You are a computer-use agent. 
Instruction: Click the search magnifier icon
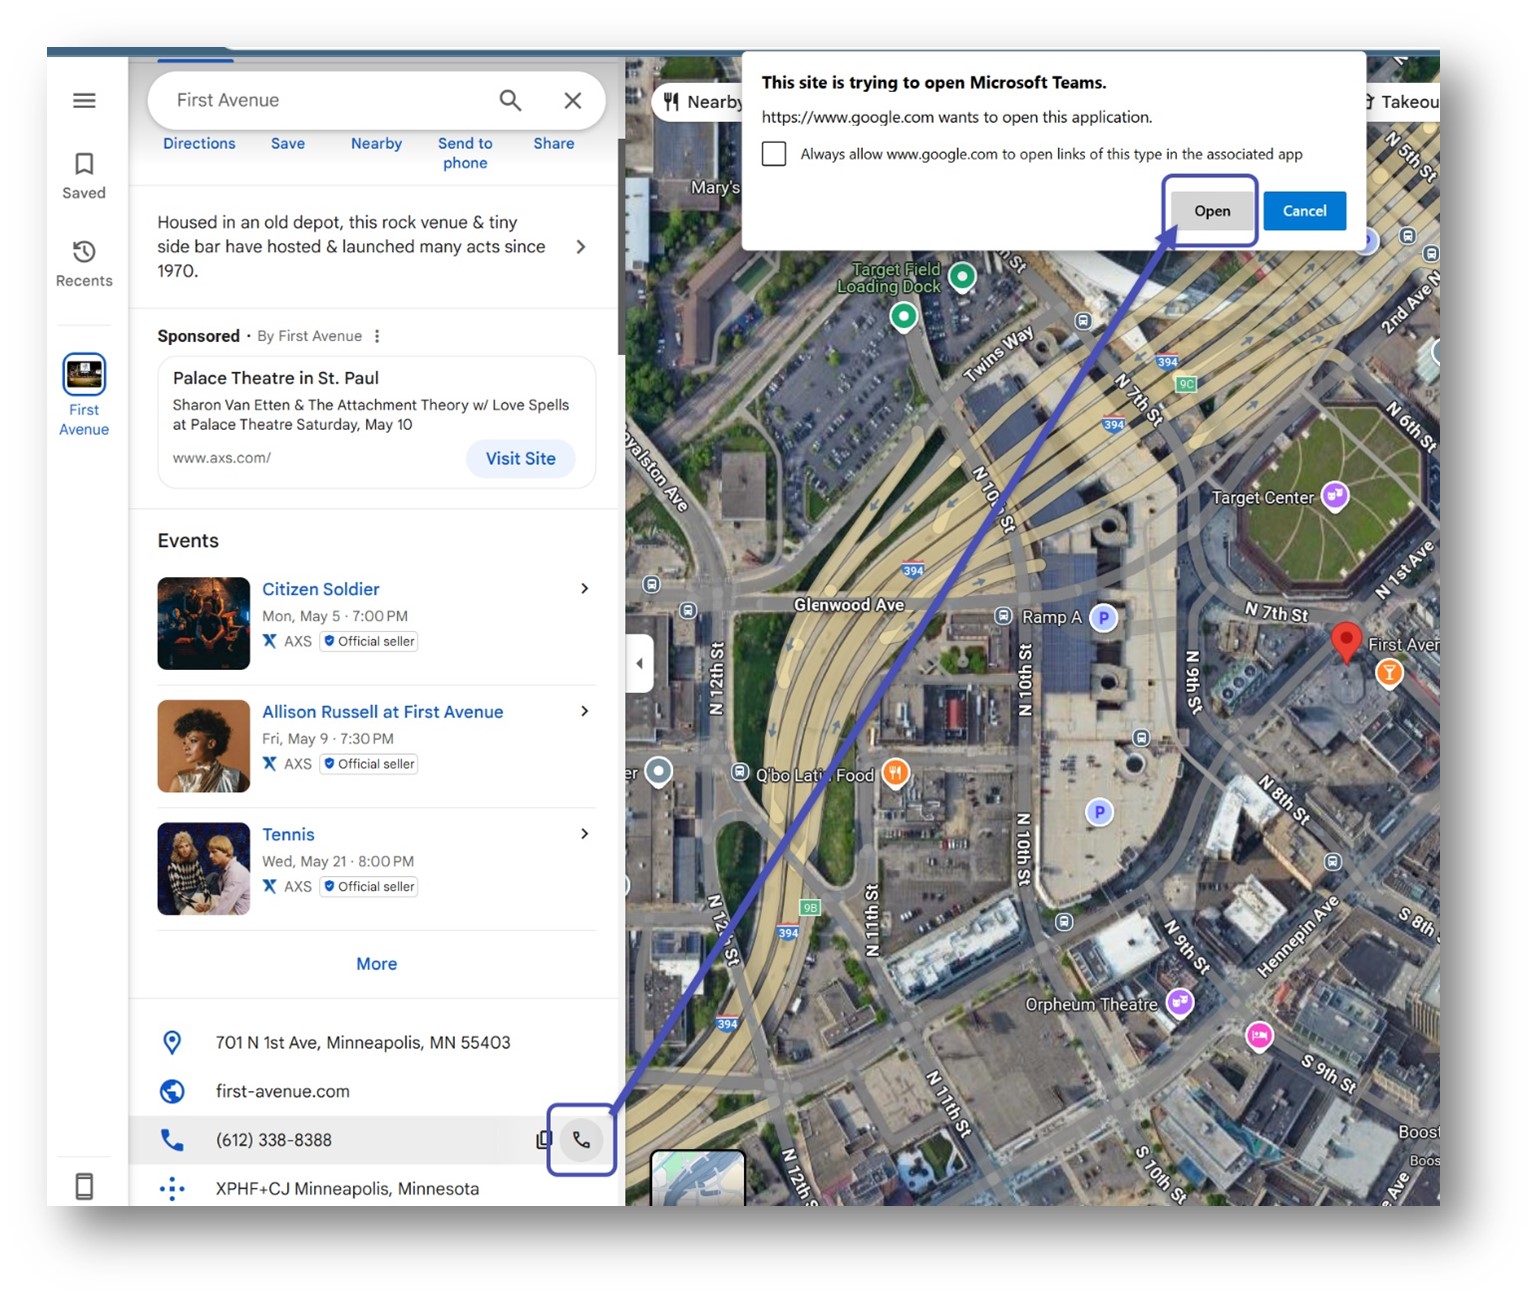click(510, 100)
